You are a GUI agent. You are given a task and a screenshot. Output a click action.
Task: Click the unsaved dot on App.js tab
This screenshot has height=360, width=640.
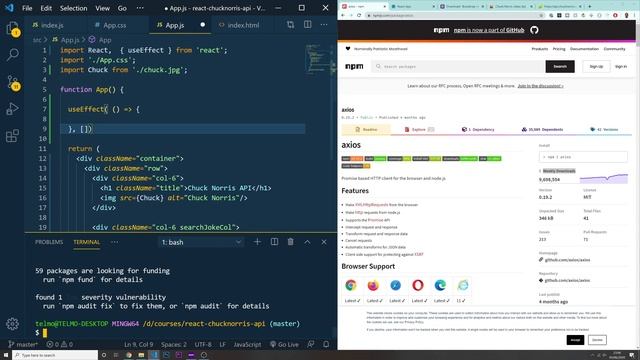pyautogui.click(x=202, y=25)
